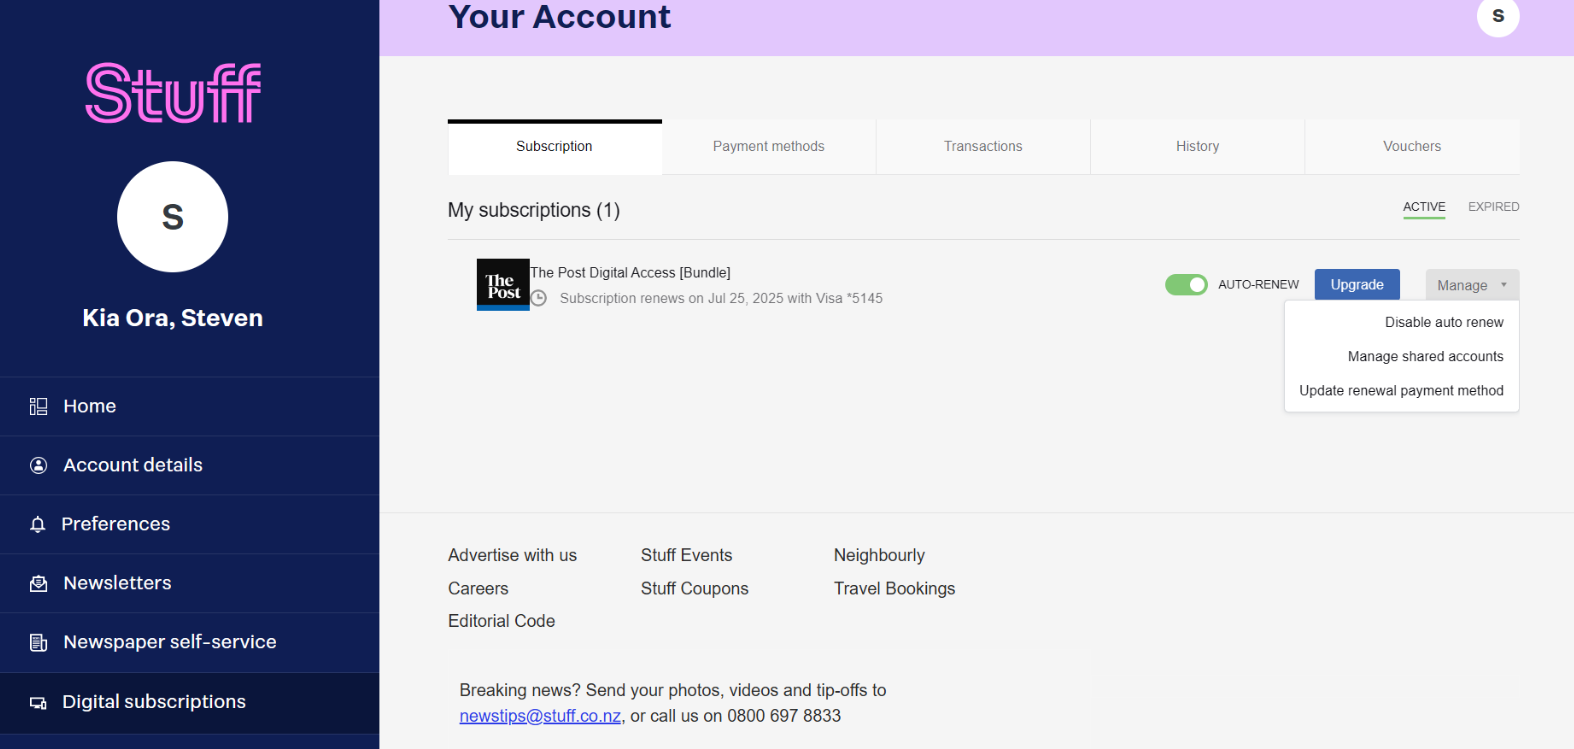Open Newspaper self-service page
1574x749 pixels.
pyautogui.click(x=189, y=642)
